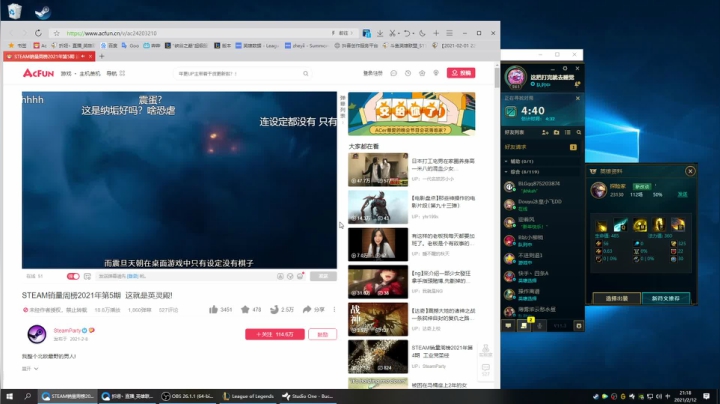Click the browser reload button
The width and height of the screenshot is (720, 404).
38,33
